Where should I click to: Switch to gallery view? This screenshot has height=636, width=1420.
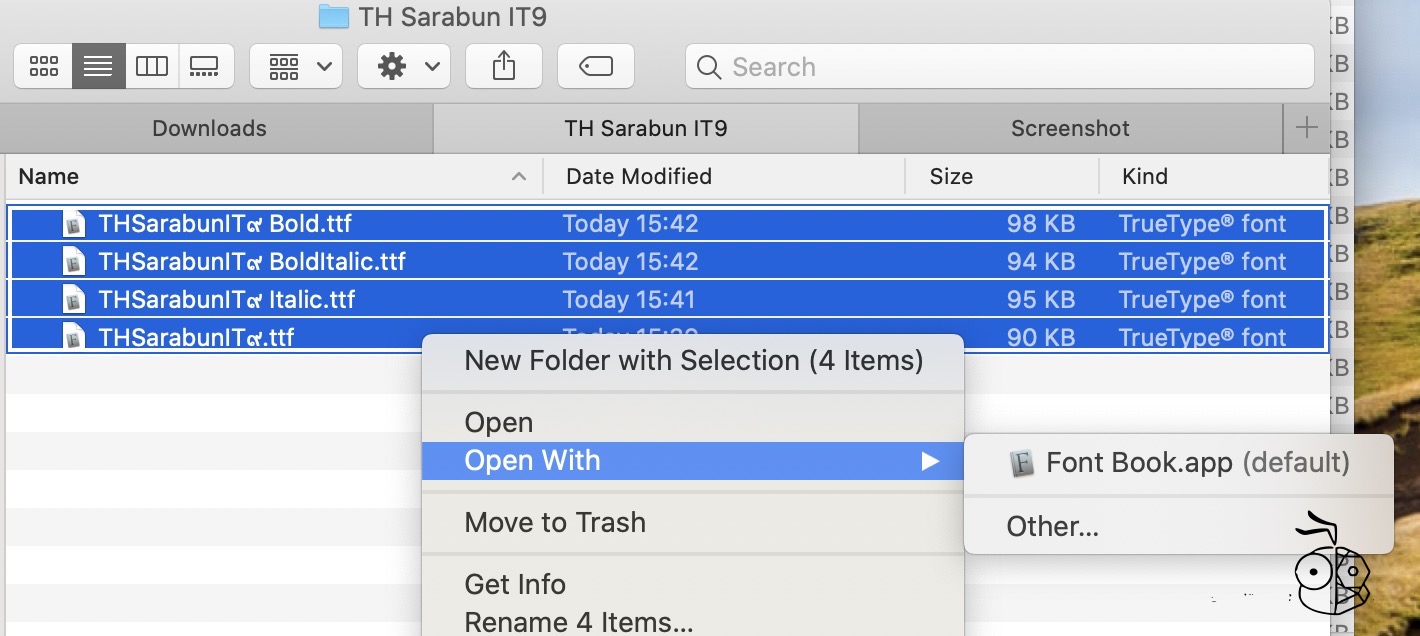click(x=205, y=67)
